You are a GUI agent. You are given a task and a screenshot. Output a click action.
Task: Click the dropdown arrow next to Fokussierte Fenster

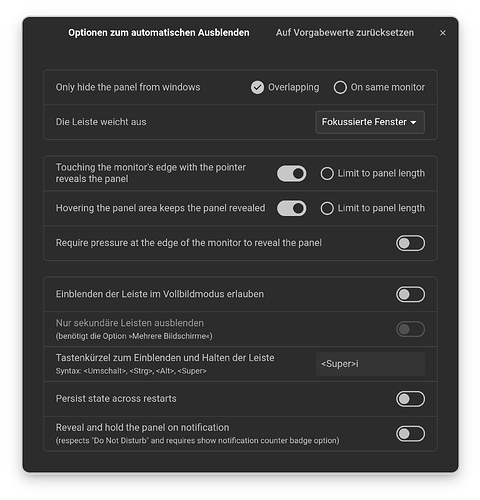[x=413, y=122]
